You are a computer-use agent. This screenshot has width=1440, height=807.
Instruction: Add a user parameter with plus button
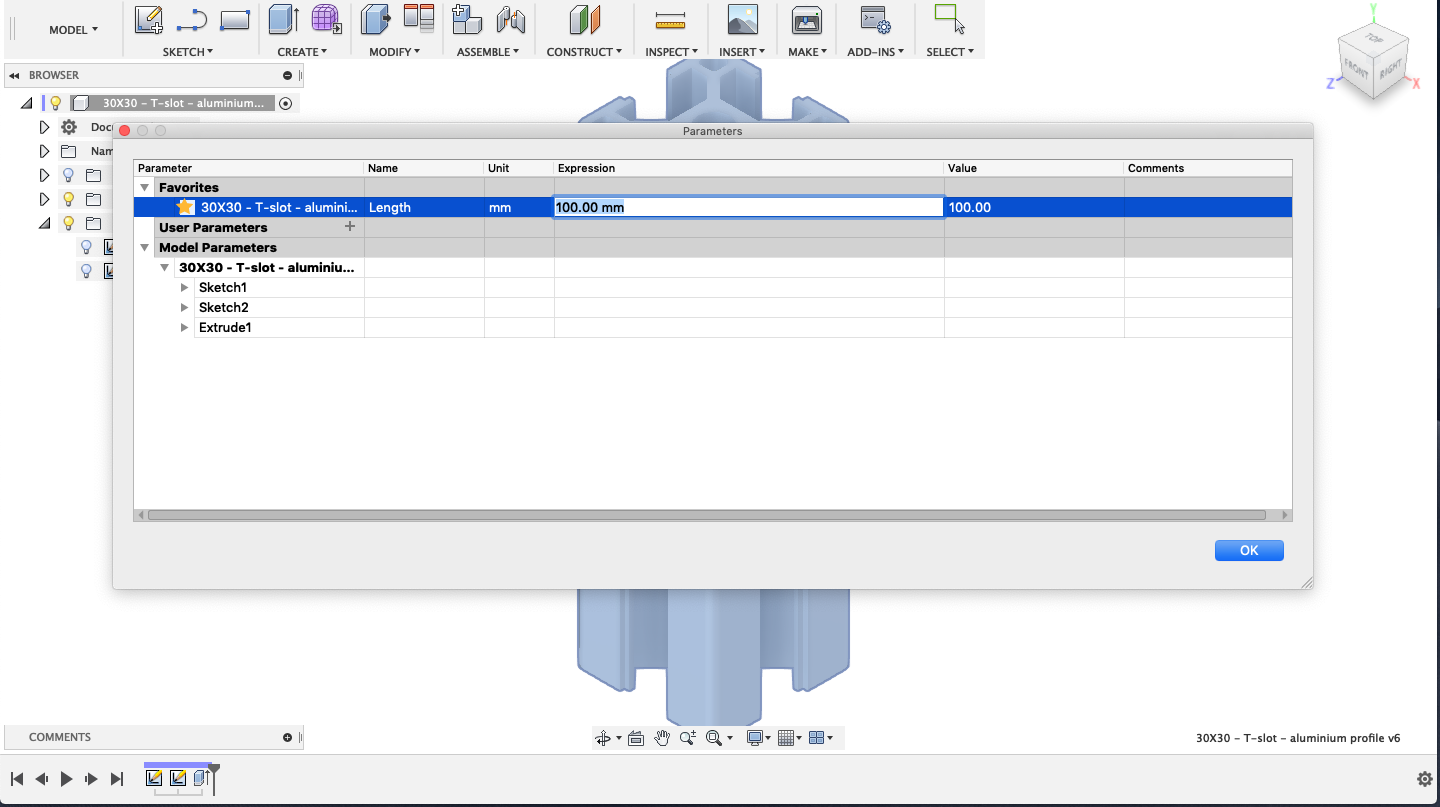click(x=349, y=227)
